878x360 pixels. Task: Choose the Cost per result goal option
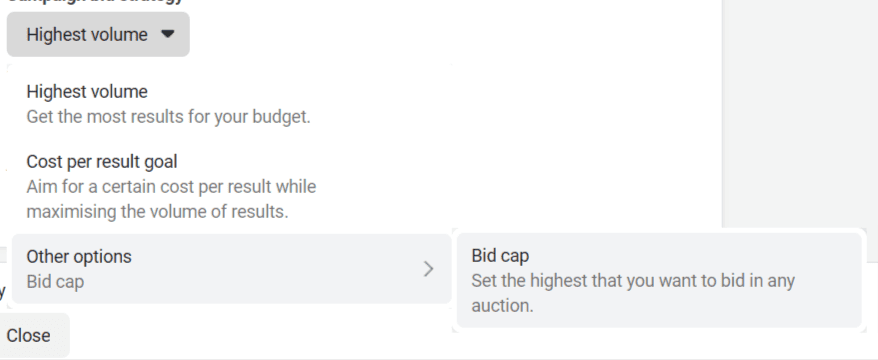232,186
